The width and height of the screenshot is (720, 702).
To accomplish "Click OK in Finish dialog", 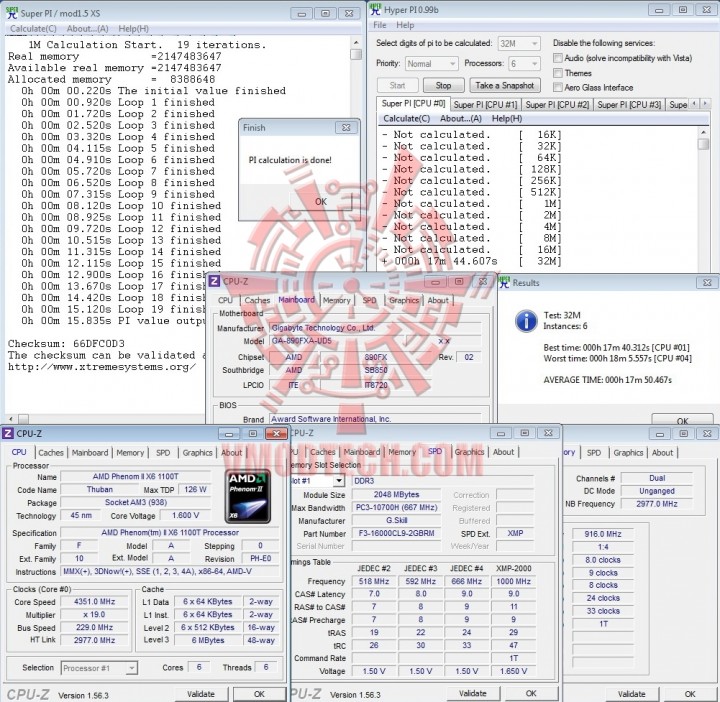I will coord(321,202).
